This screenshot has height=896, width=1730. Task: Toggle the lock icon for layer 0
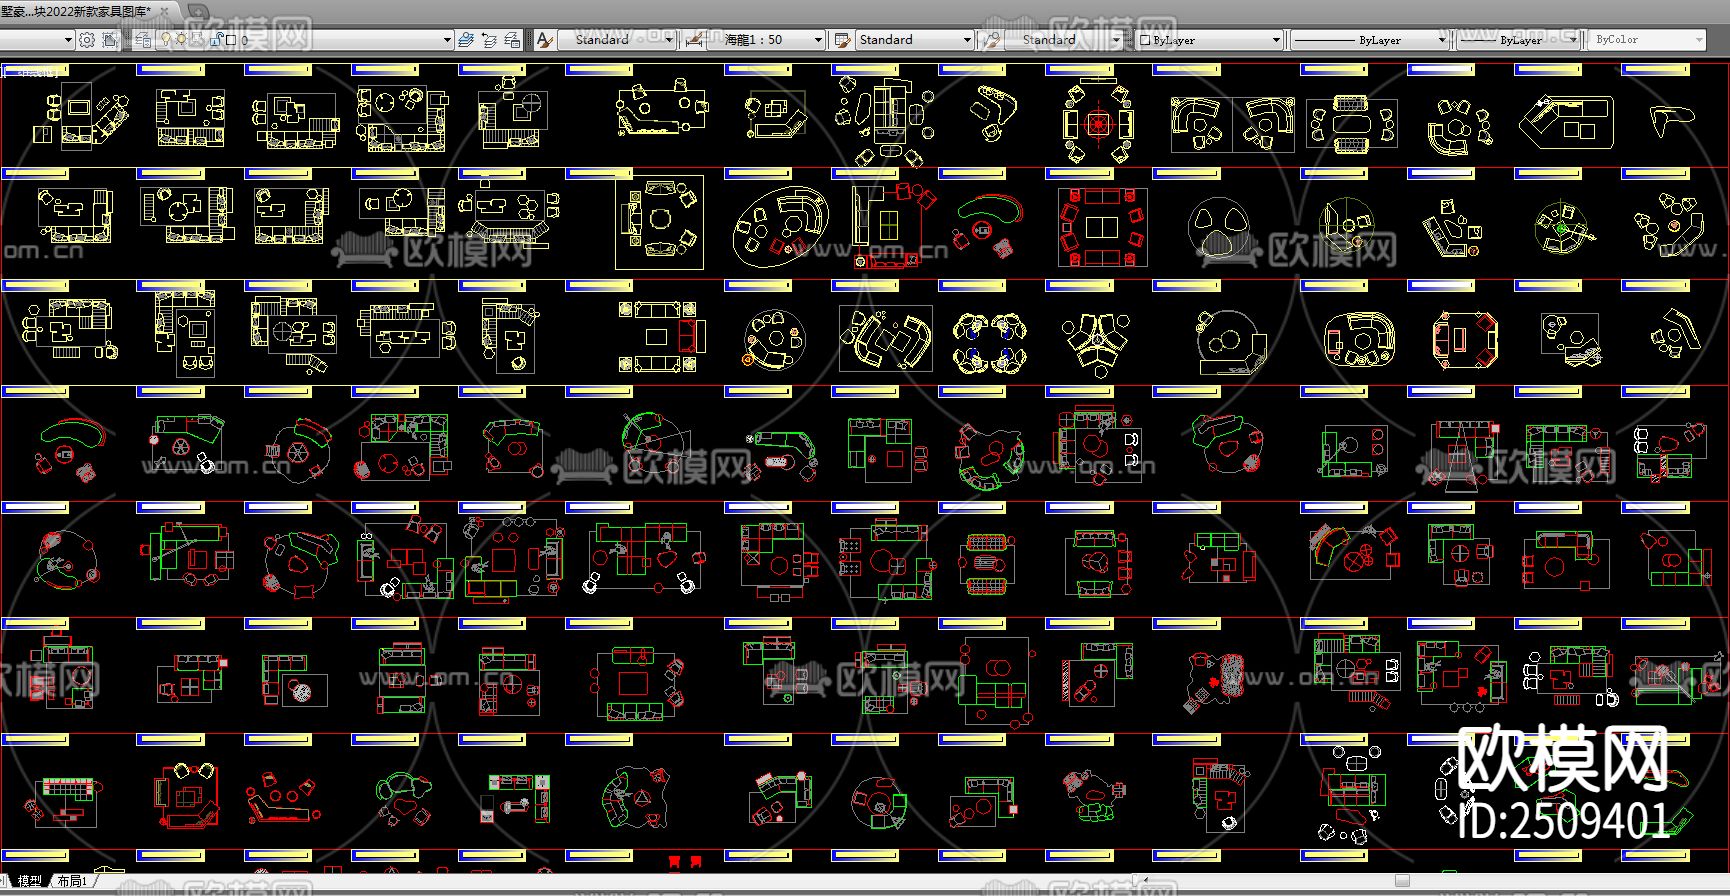(216, 40)
